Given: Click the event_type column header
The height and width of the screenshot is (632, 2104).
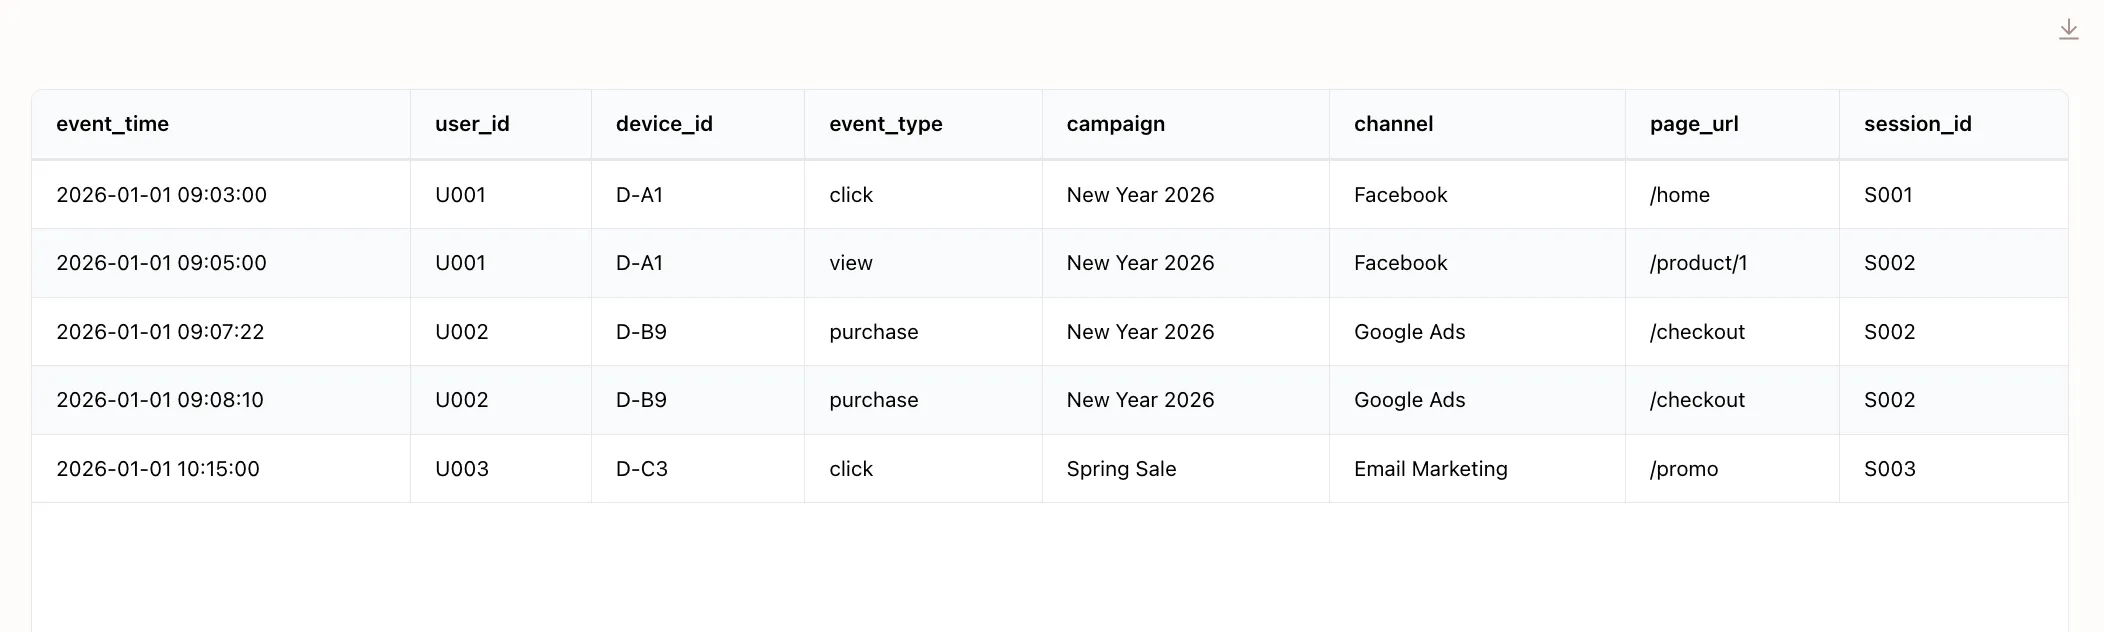Looking at the screenshot, I should click(x=885, y=124).
